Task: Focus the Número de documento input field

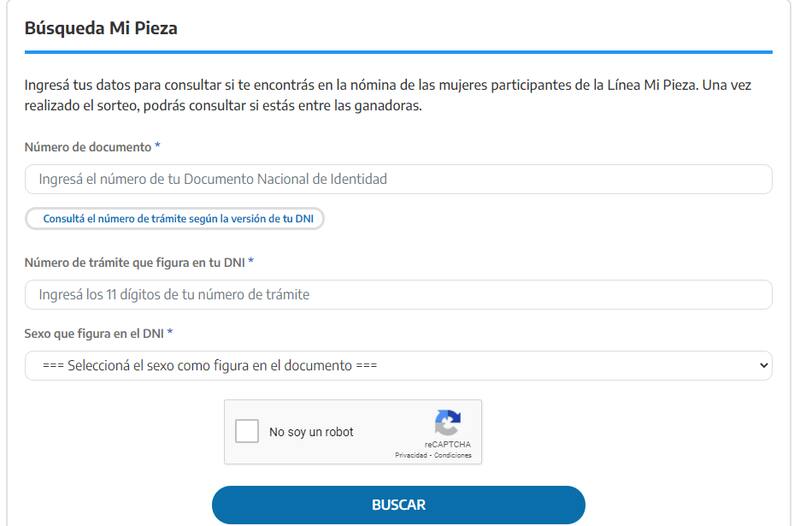Action: [x=398, y=179]
